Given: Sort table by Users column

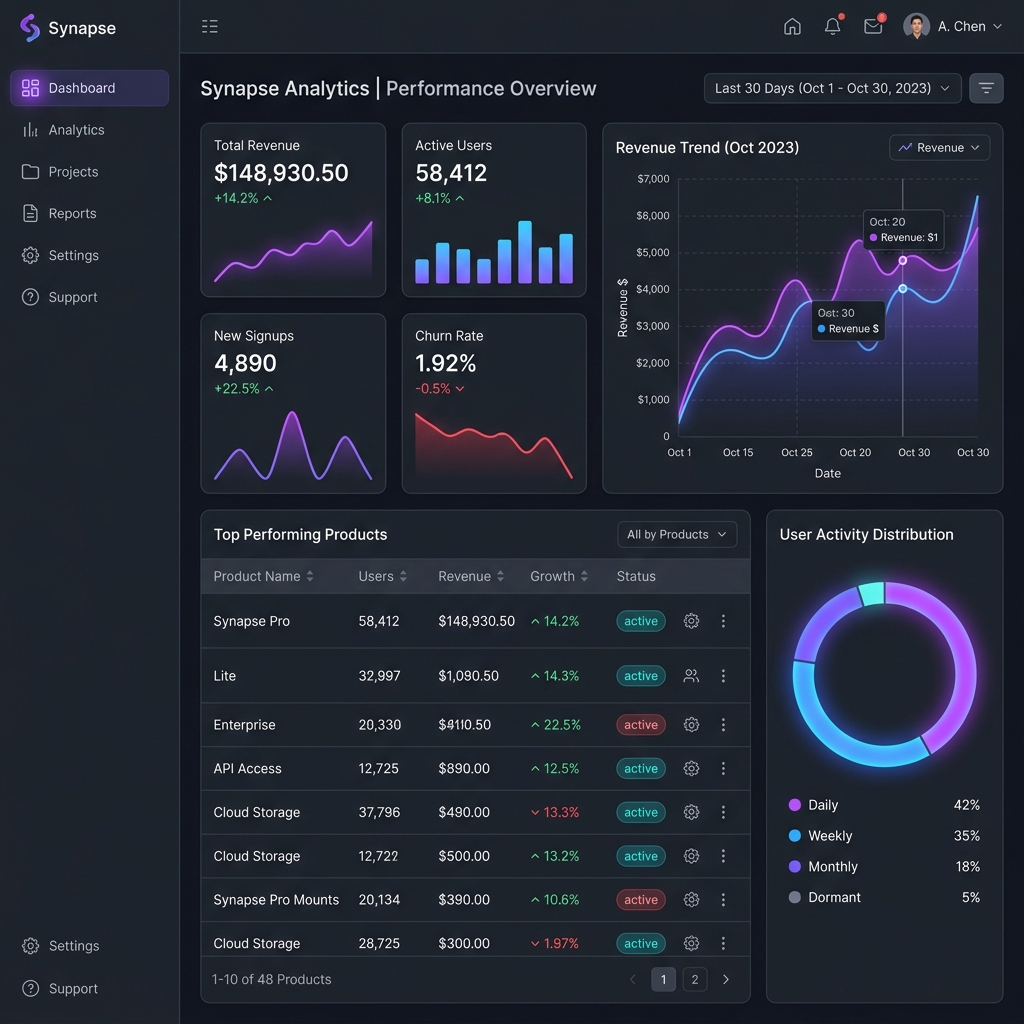Looking at the screenshot, I should click(x=383, y=576).
